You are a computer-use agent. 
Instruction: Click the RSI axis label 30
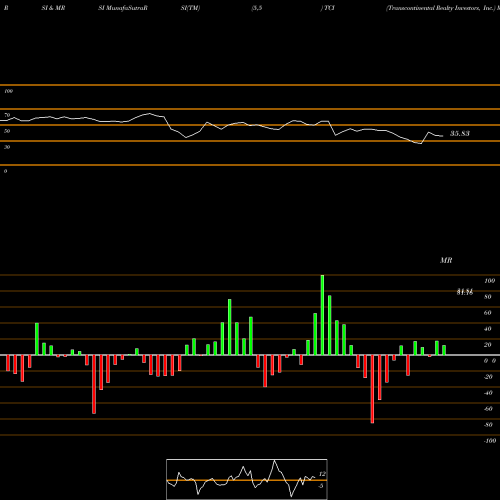coord(7,147)
